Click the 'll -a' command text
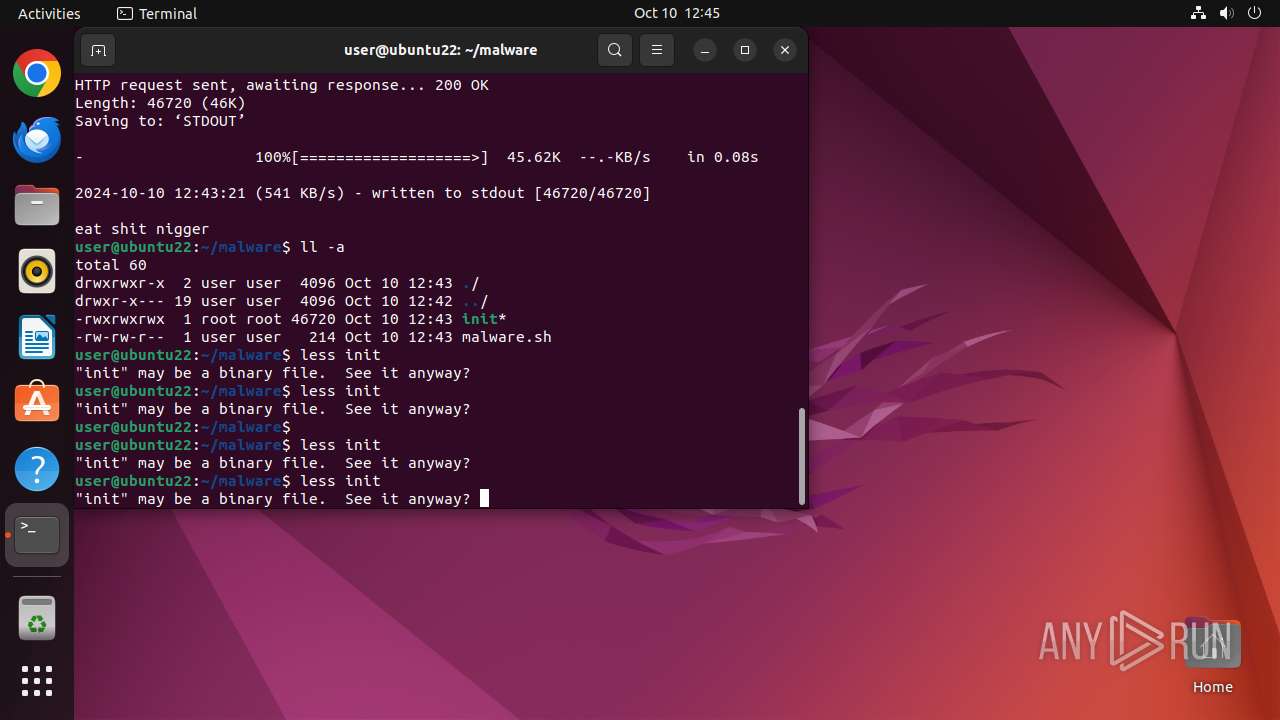Screen dimensions: 1280x720 [322, 247]
